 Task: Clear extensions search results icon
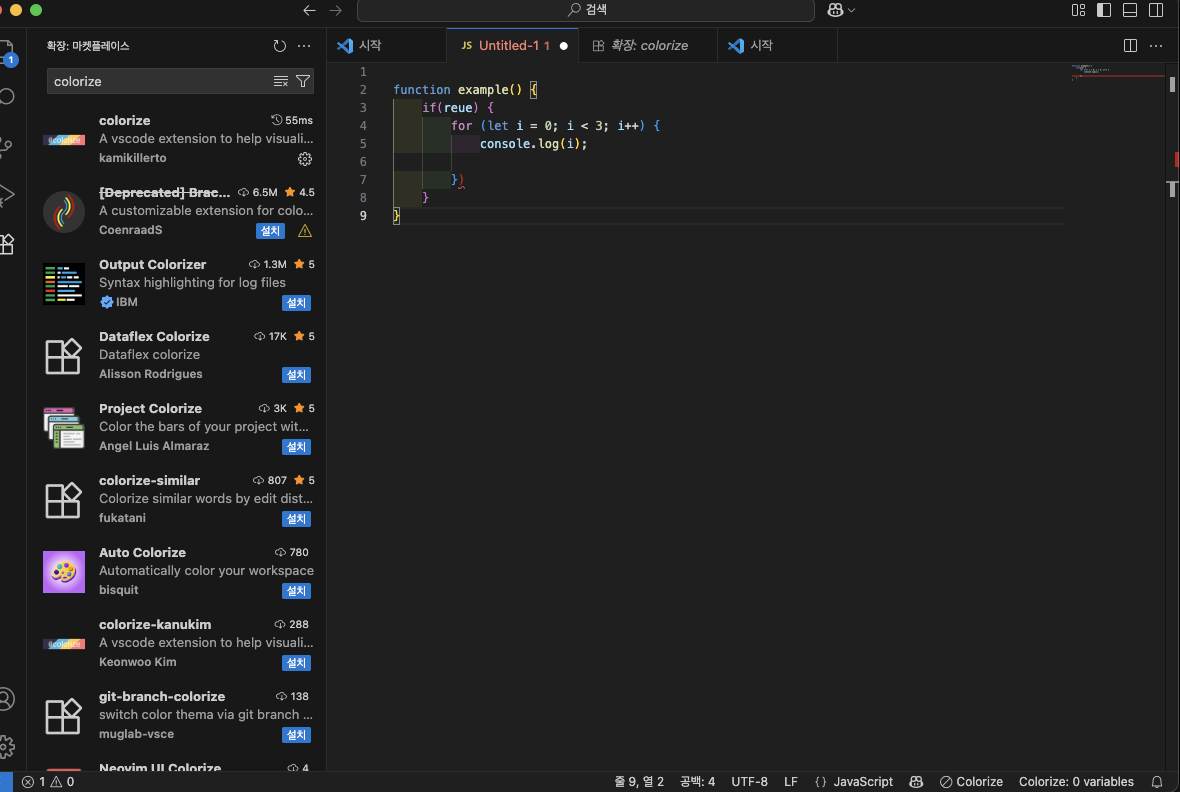tap(281, 81)
